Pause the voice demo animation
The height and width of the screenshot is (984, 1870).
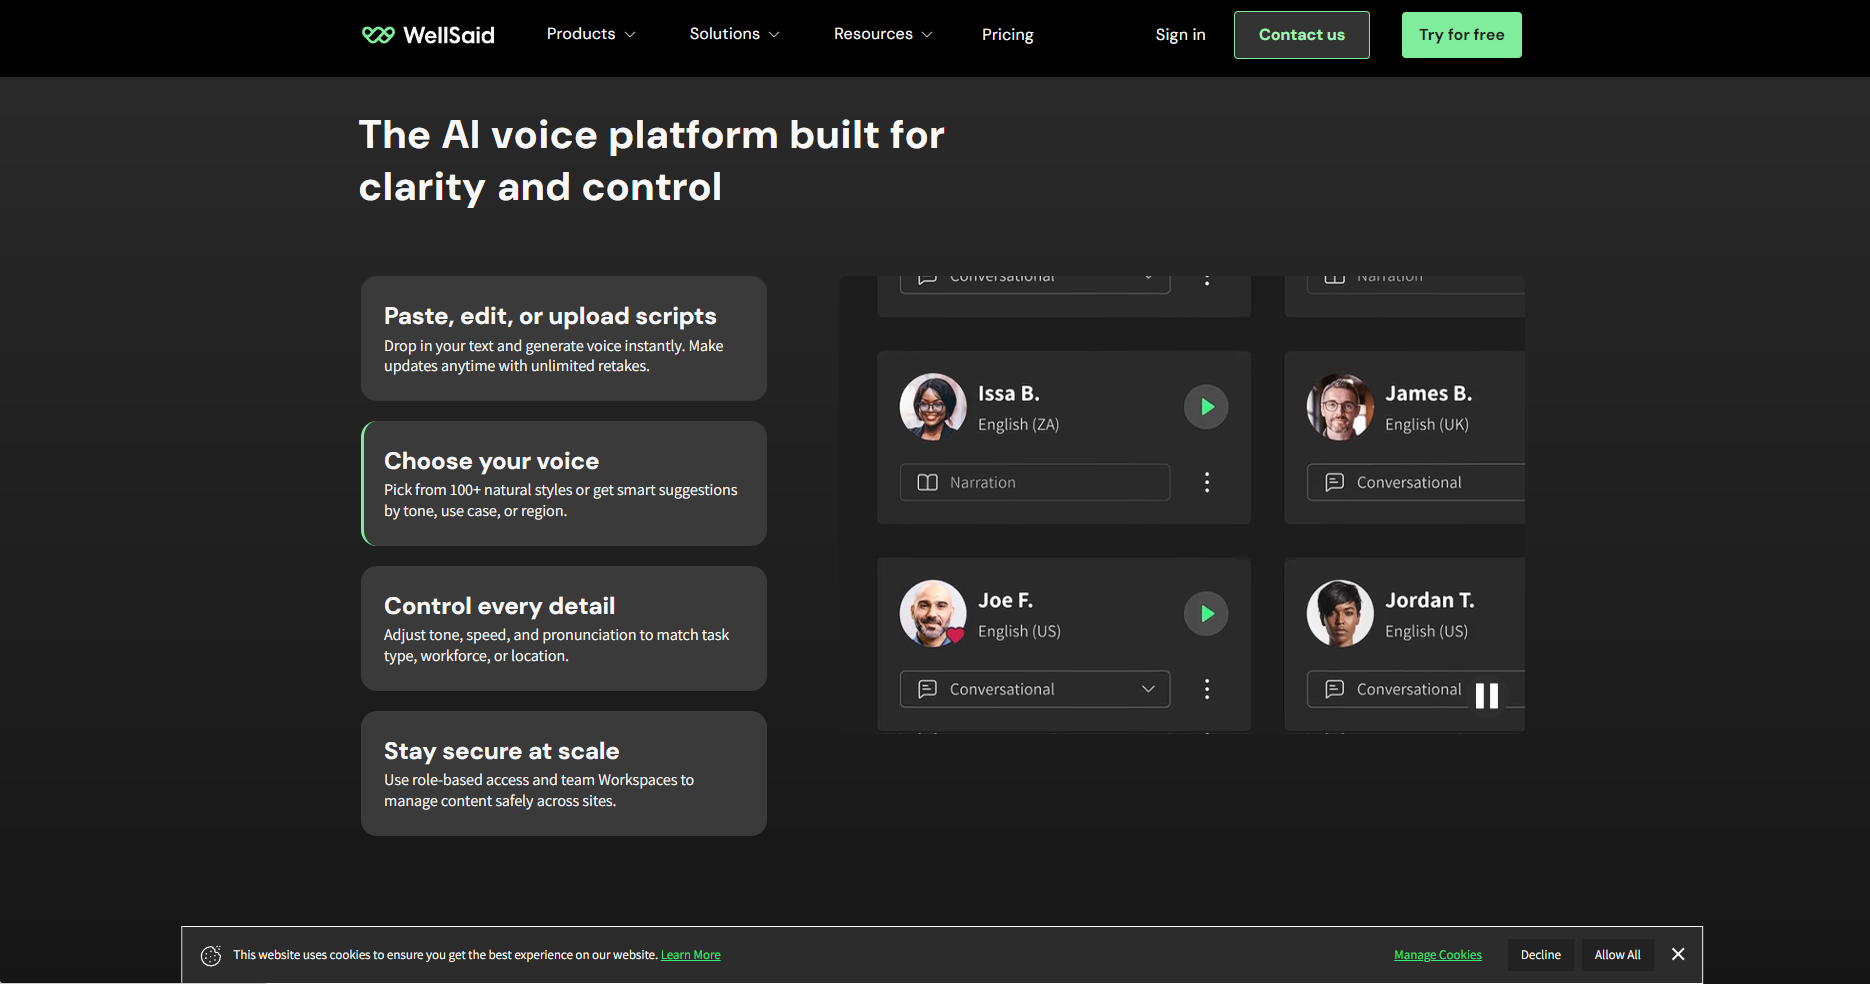(x=1486, y=696)
